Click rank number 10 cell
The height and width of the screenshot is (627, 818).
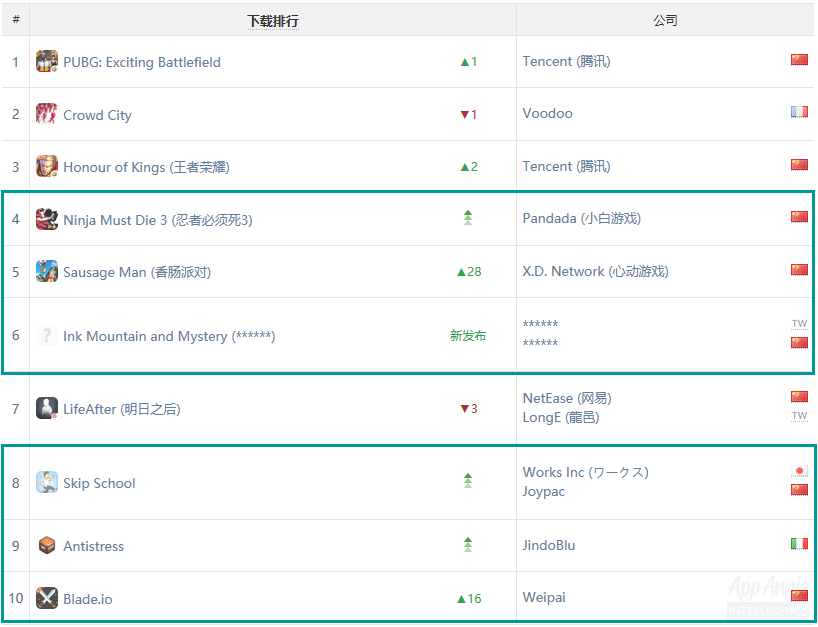point(16,598)
